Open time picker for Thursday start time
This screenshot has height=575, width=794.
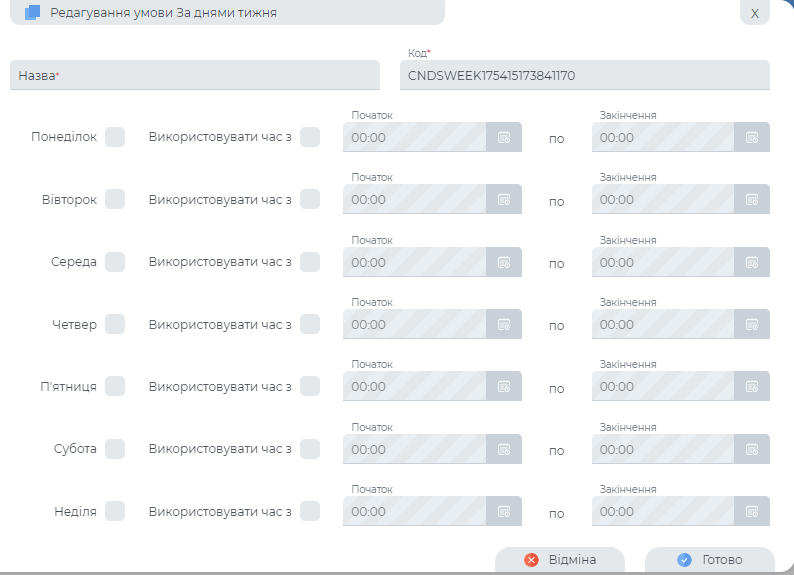coord(504,324)
